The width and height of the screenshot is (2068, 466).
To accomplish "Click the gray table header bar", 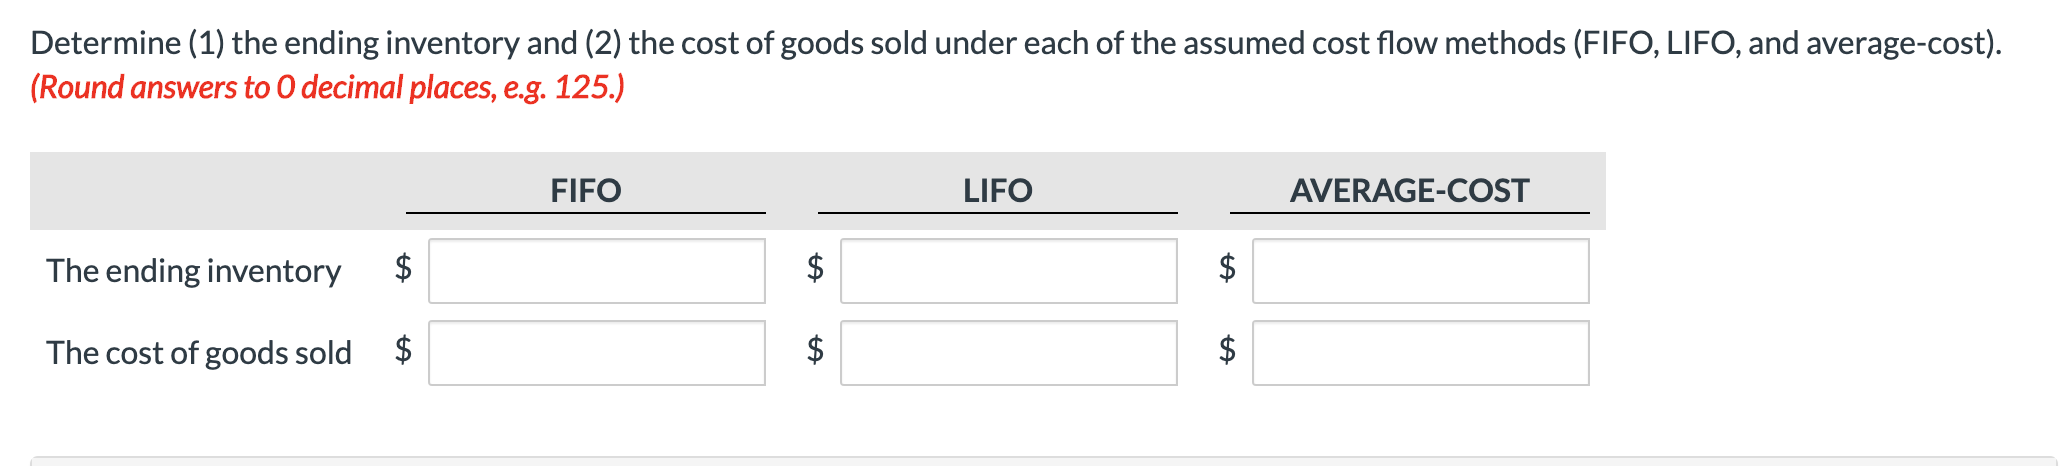I will 215,190.
